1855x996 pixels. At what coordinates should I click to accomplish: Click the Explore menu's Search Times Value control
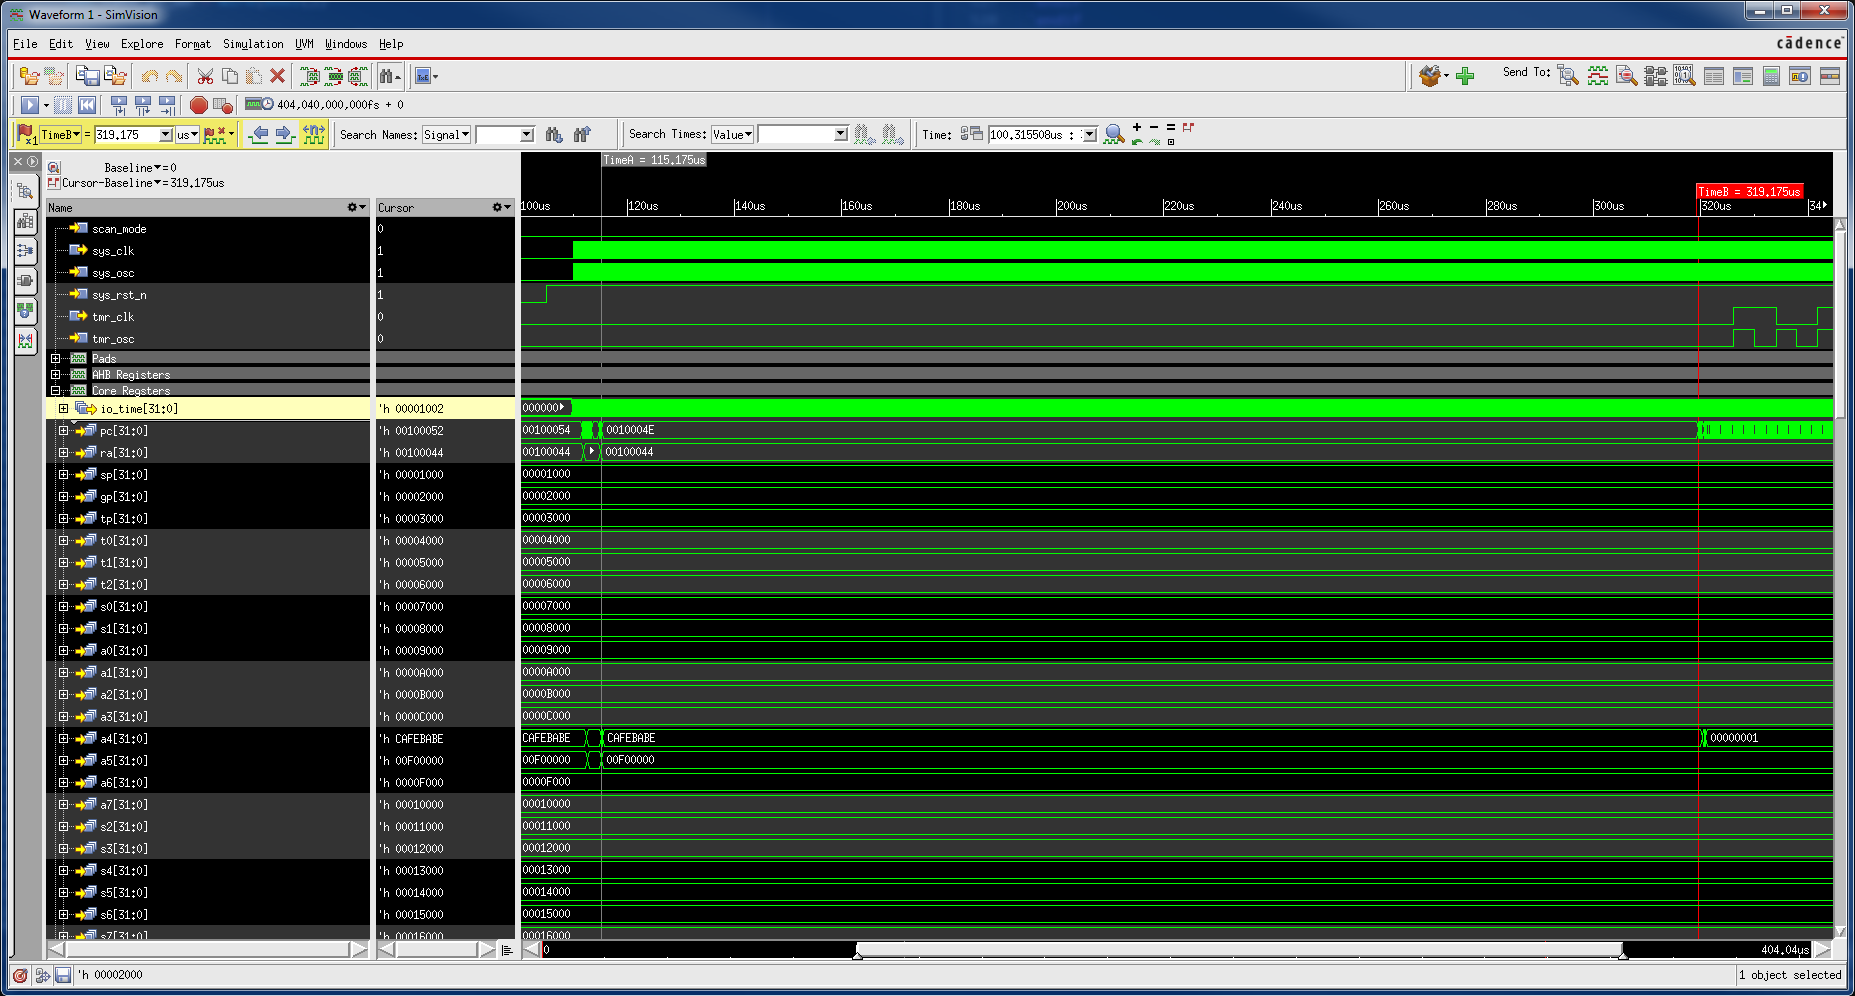click(x=732, y=134)
